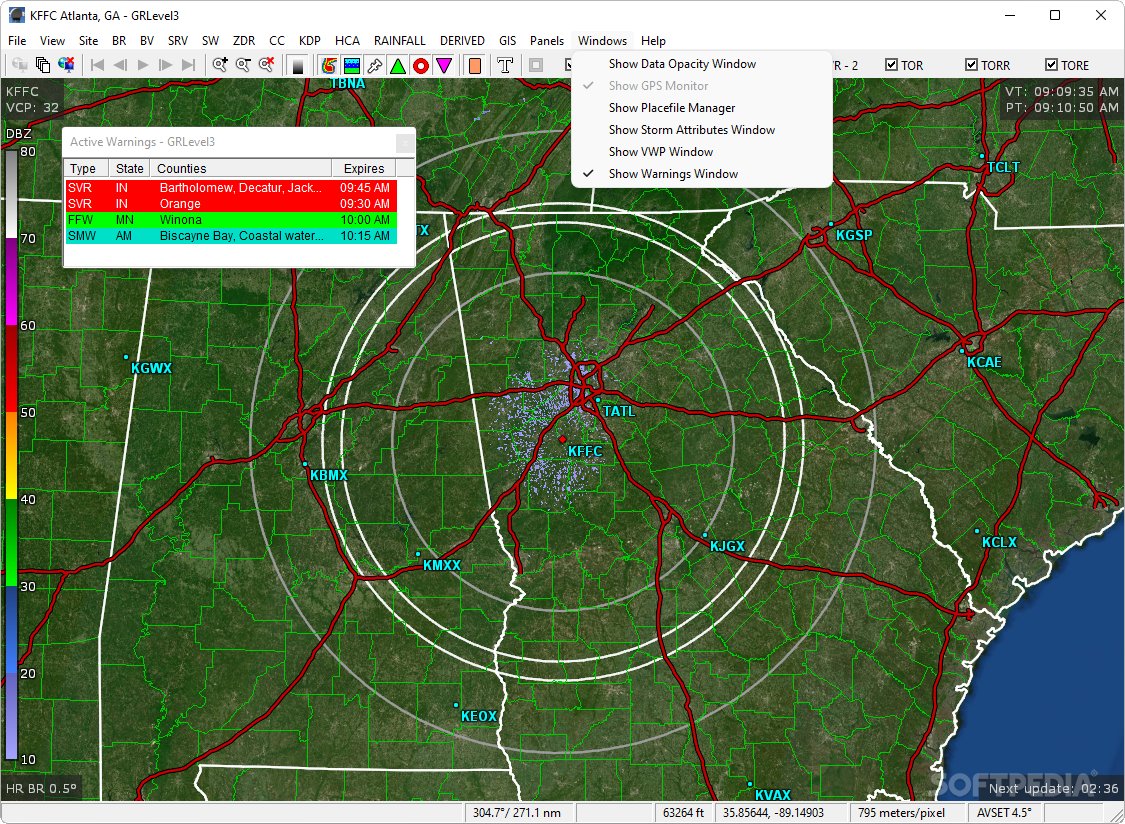Open the BR product menu
The image size is (1125, 824).
pos(119,41)
